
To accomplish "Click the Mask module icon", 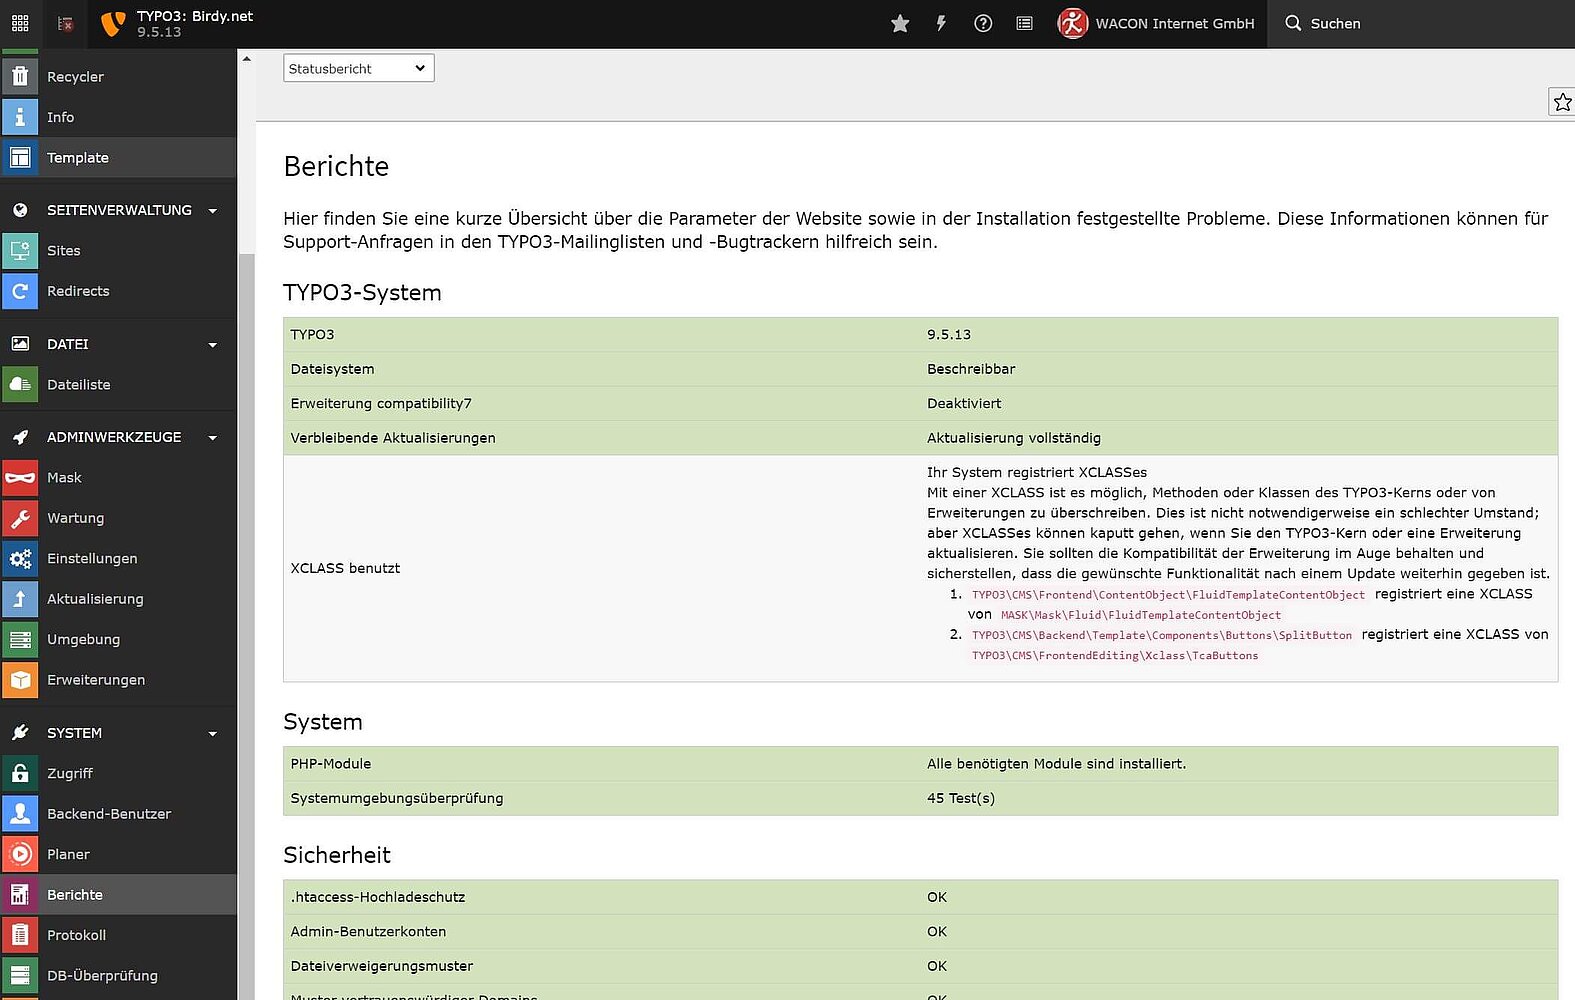I will pos(20,478).
